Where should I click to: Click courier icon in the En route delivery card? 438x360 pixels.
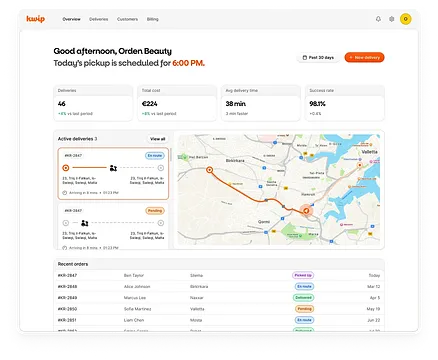pyautogui.click(x=113, y=168)
